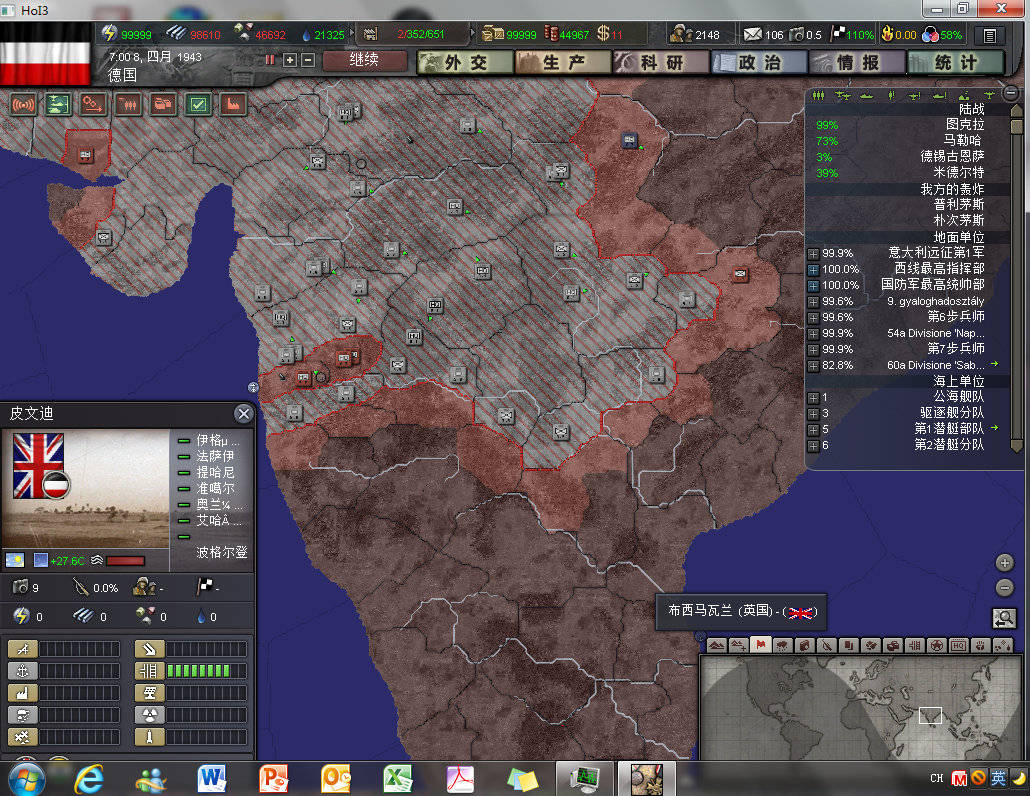Click the magnifier find-province icon
1030x796 pixels.
(x=1004, y=618)
